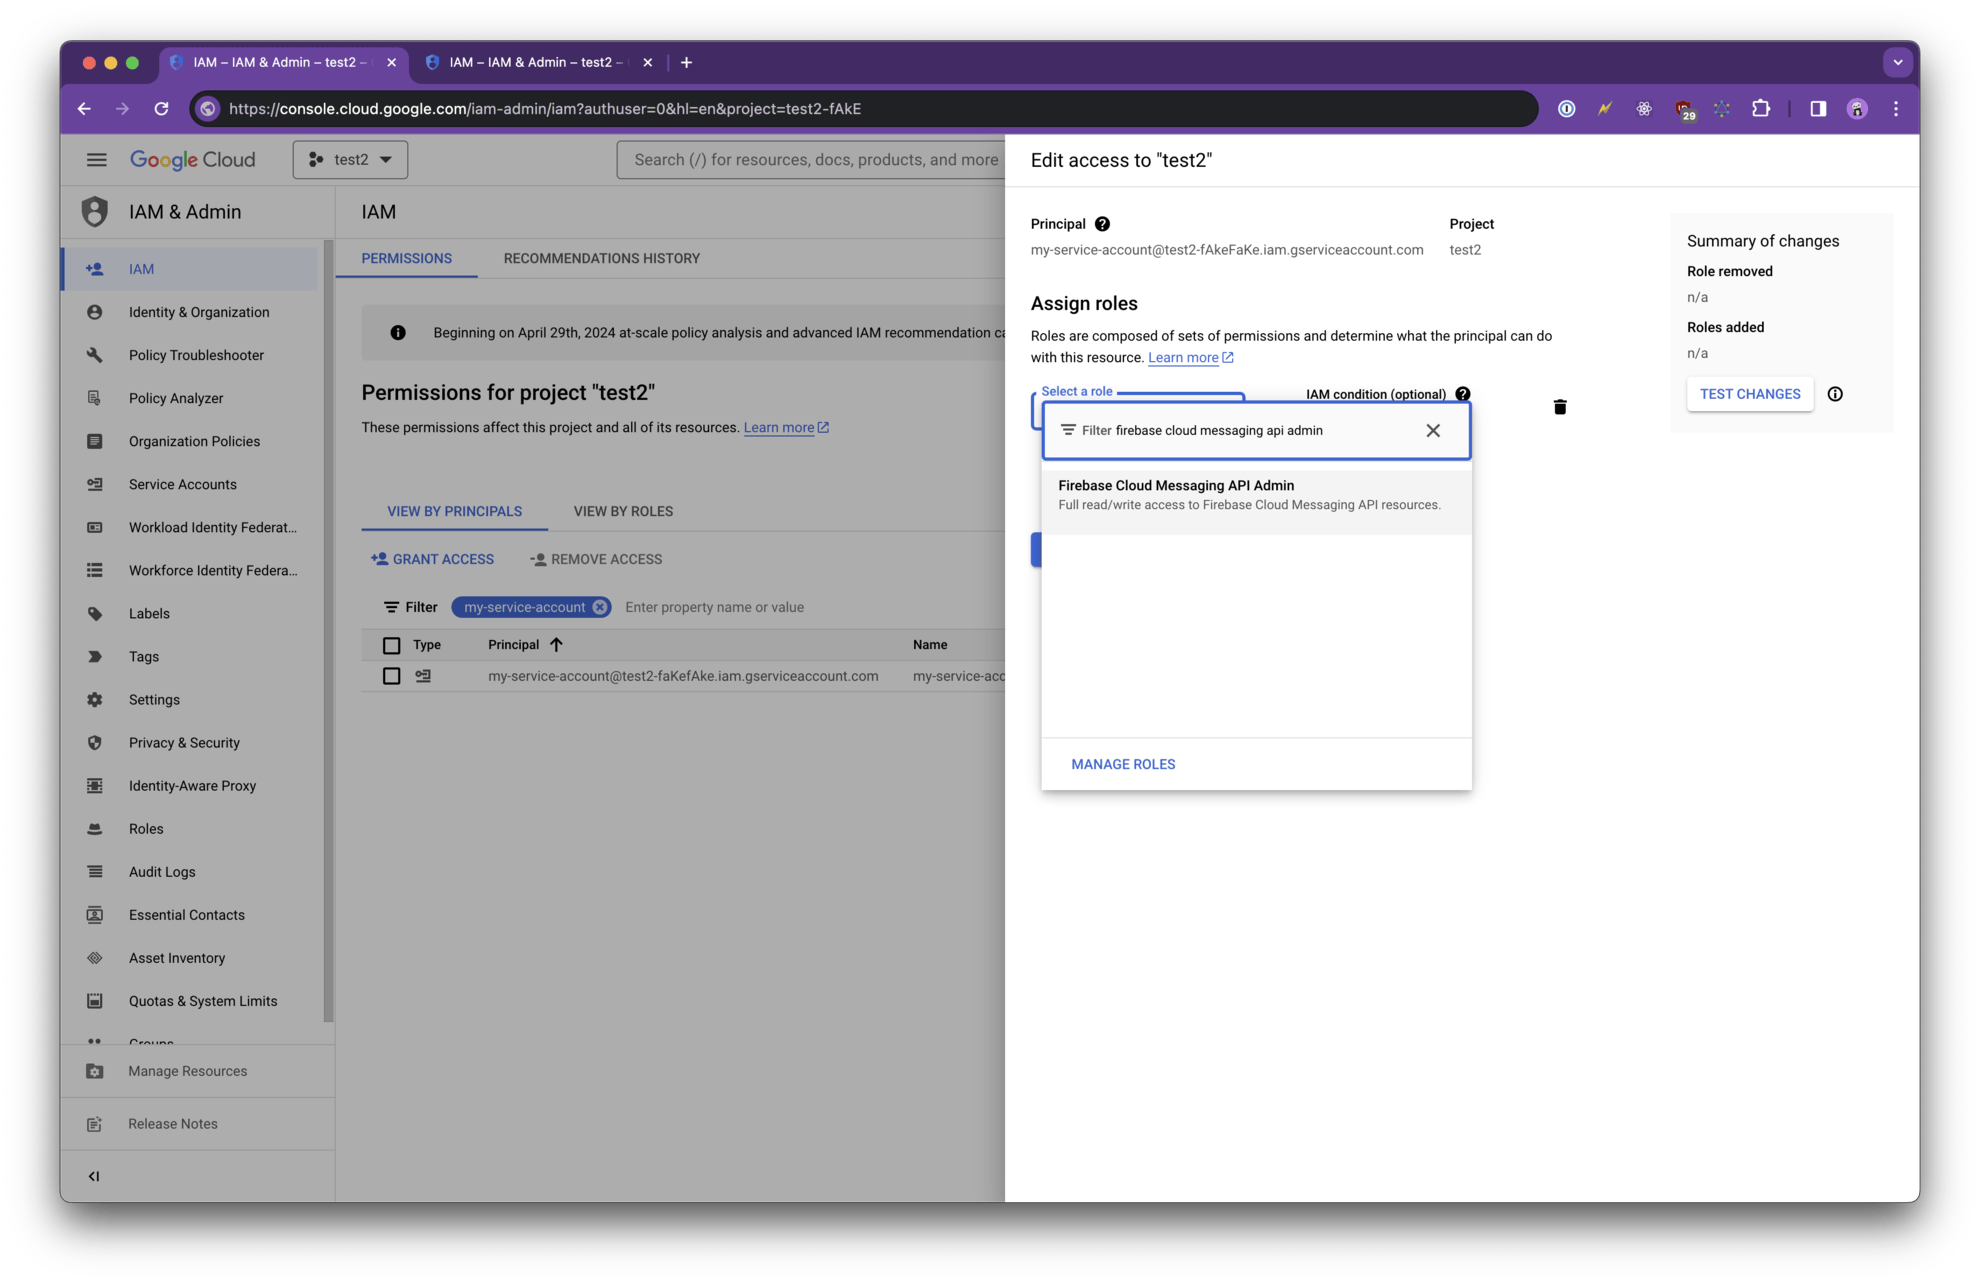The width and height of the screenshot is (1980, 1282).
Task: Open Policy Troubleshooter in sidebar
Action: point(196,355)
